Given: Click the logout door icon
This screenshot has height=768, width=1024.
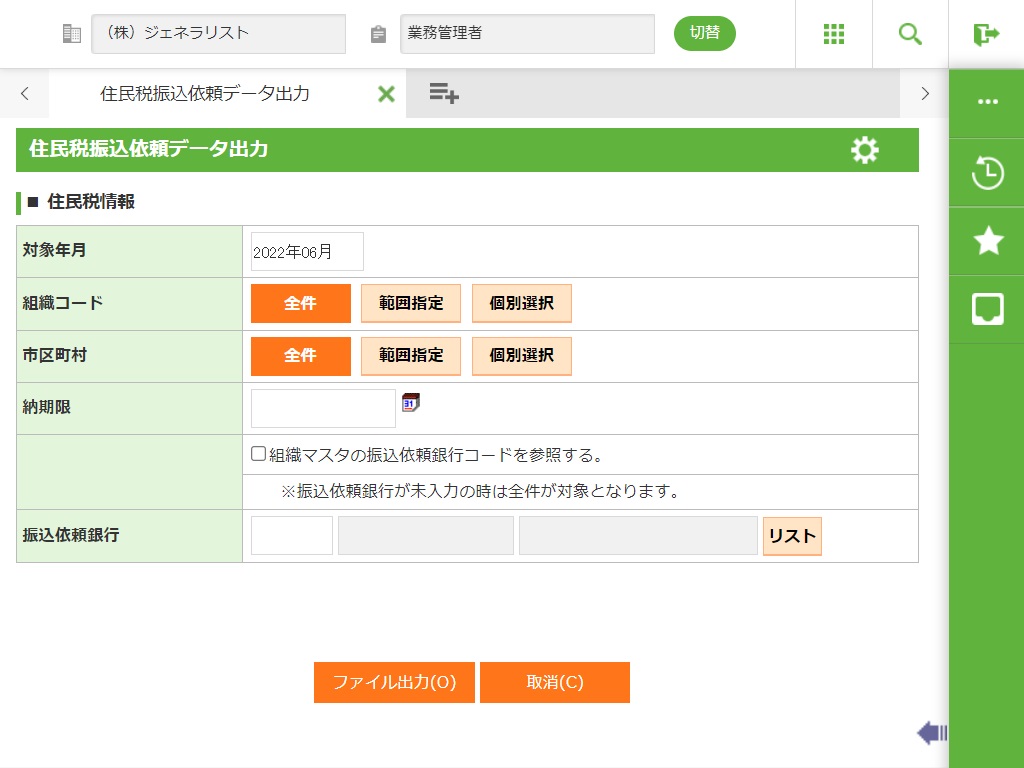Looking at the screenshot, I should point(986,34).
